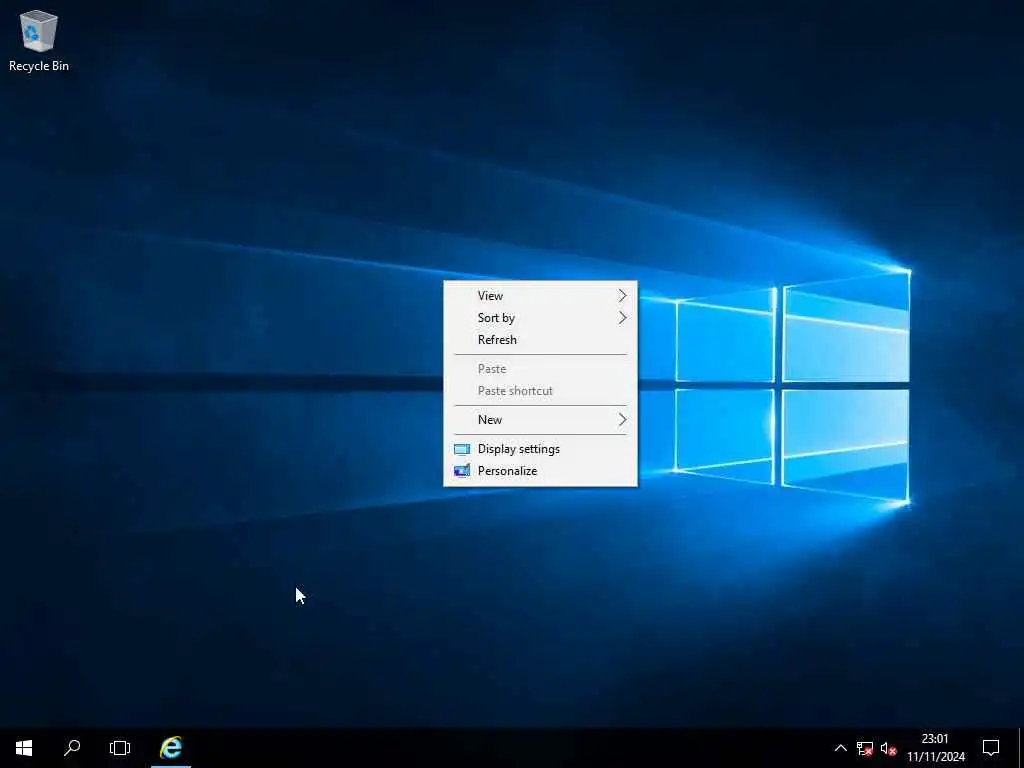Image resolution: width=1024 pixels, height=768 pixels.
Task: Choose Personalize from context menu
Action: point(540,471)
